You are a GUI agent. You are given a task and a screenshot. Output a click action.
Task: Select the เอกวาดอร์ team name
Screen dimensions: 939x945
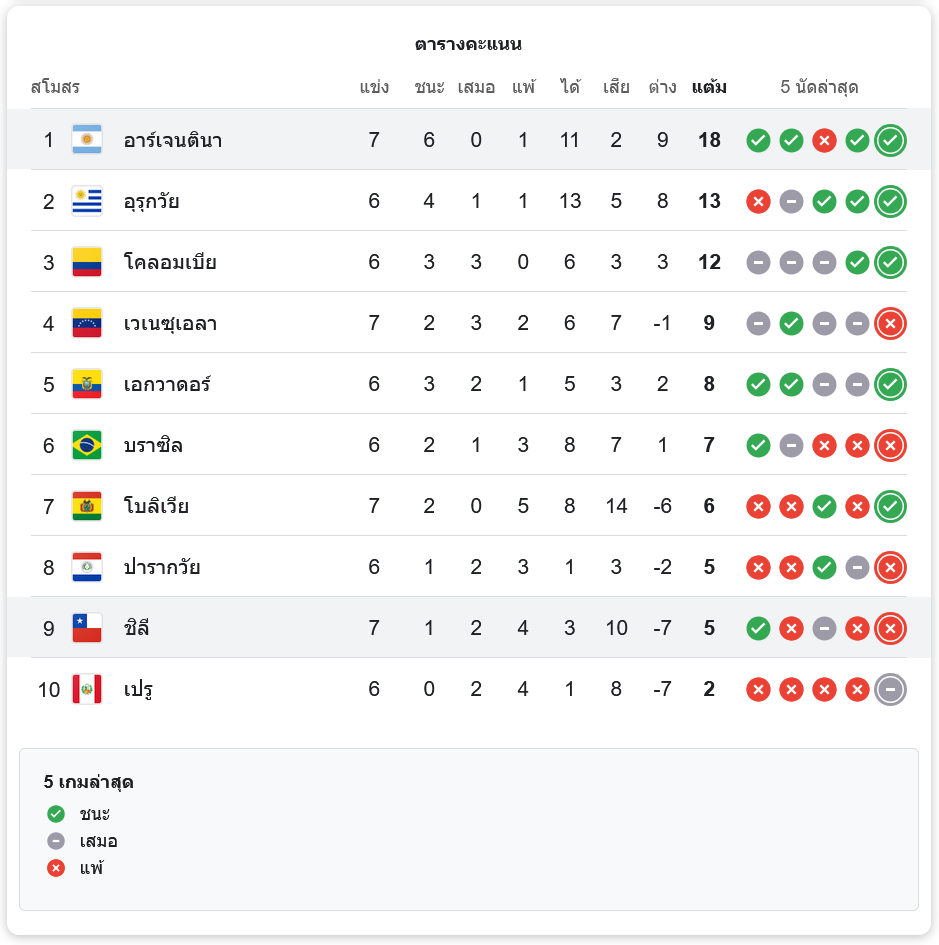click(167, 384)
